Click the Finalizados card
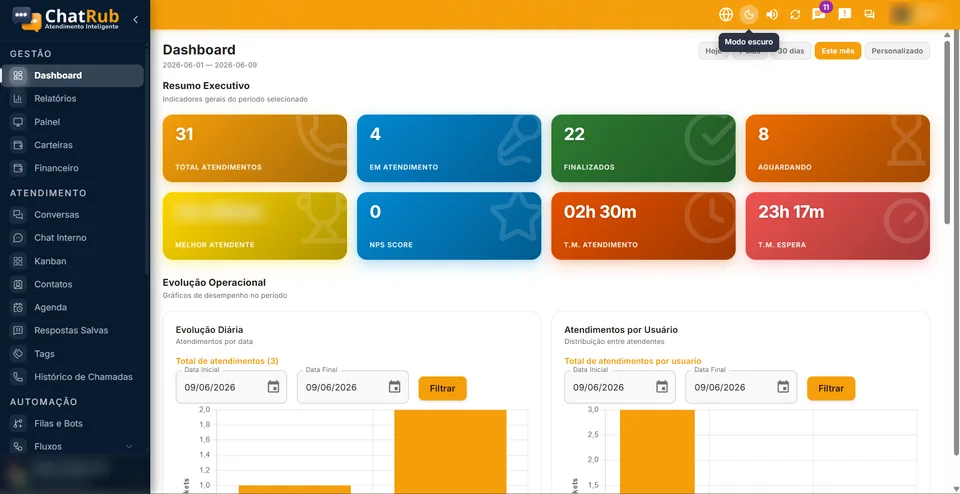 643,148
